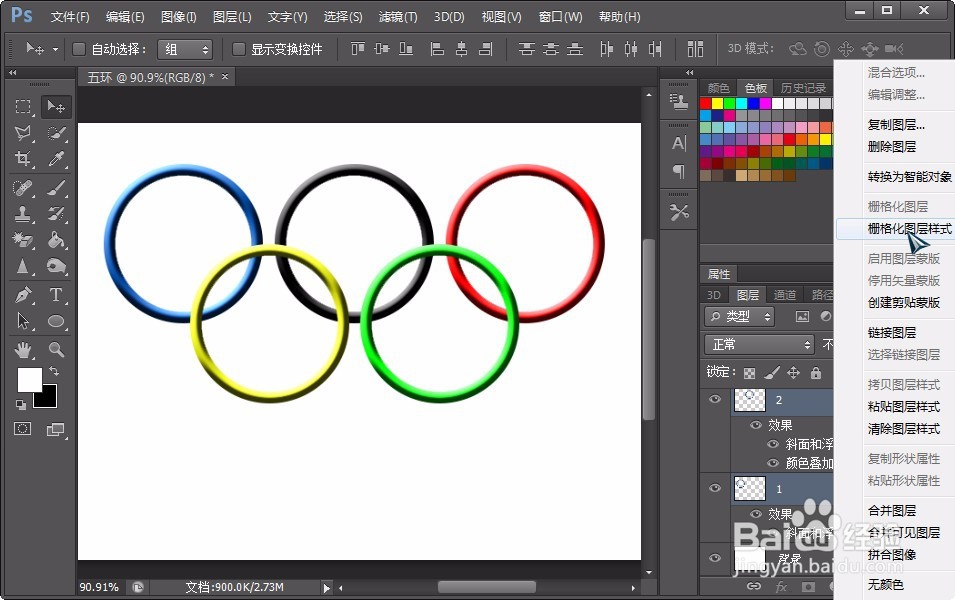The width and height of the screenshot is (955, 600).
Task: Click auto-align layers icon in options bar
Action: (x=695, y=49)
